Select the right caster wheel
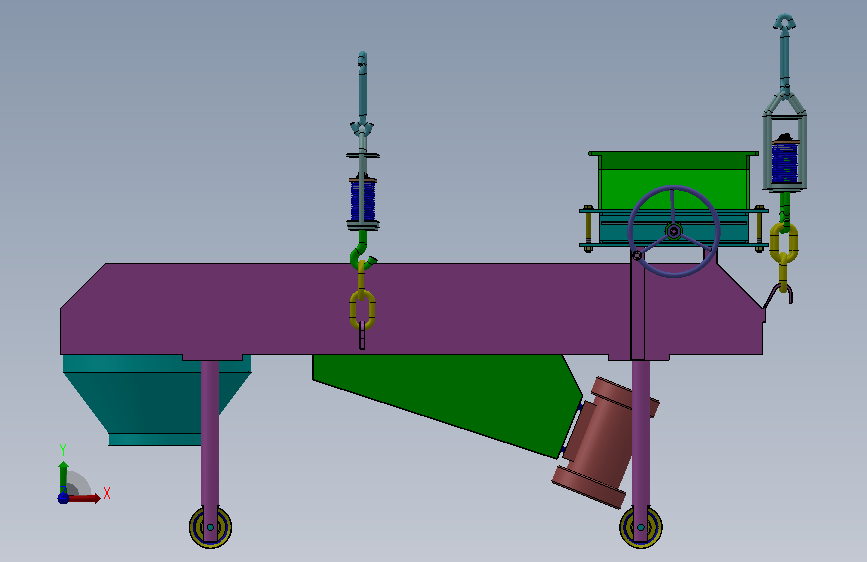The height and width of the screenshot is (562, 867). click(x=641, y=527)
